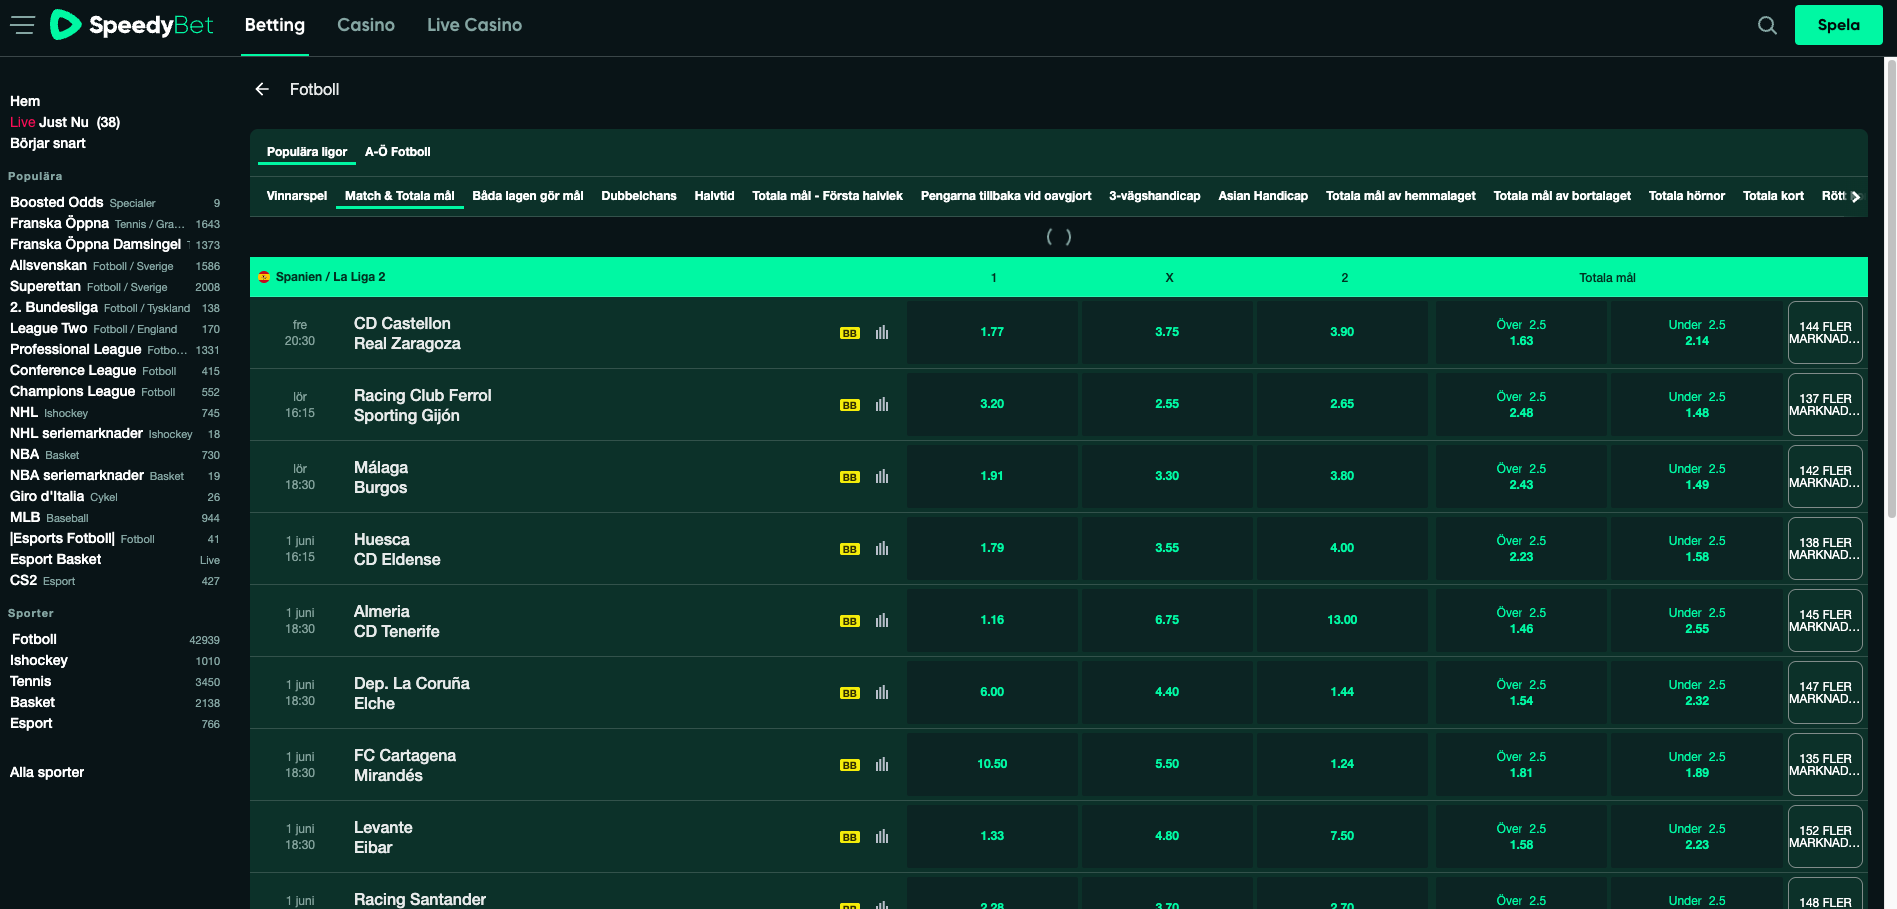Screen dimensions: 1897x909
Task: Select Under 2.5 at 2.55 for Almeria match
Action: 1697,621
